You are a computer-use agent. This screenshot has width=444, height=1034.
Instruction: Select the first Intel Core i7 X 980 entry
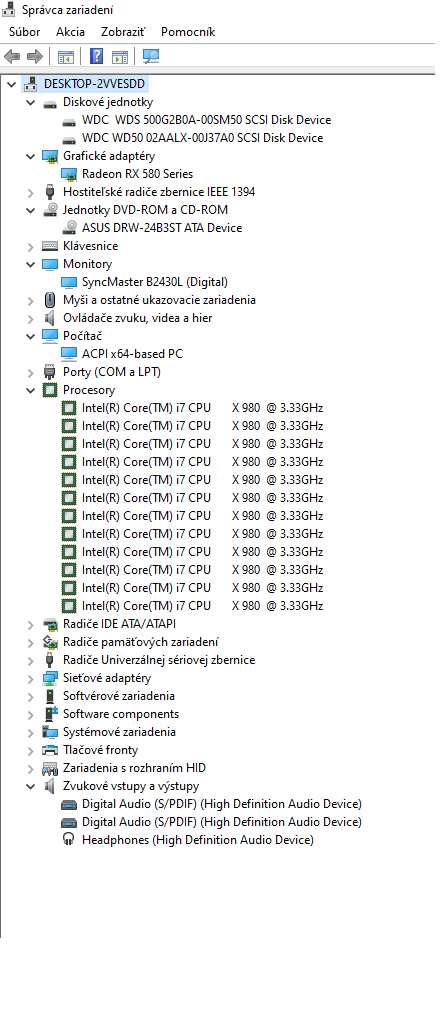point(203,408)
